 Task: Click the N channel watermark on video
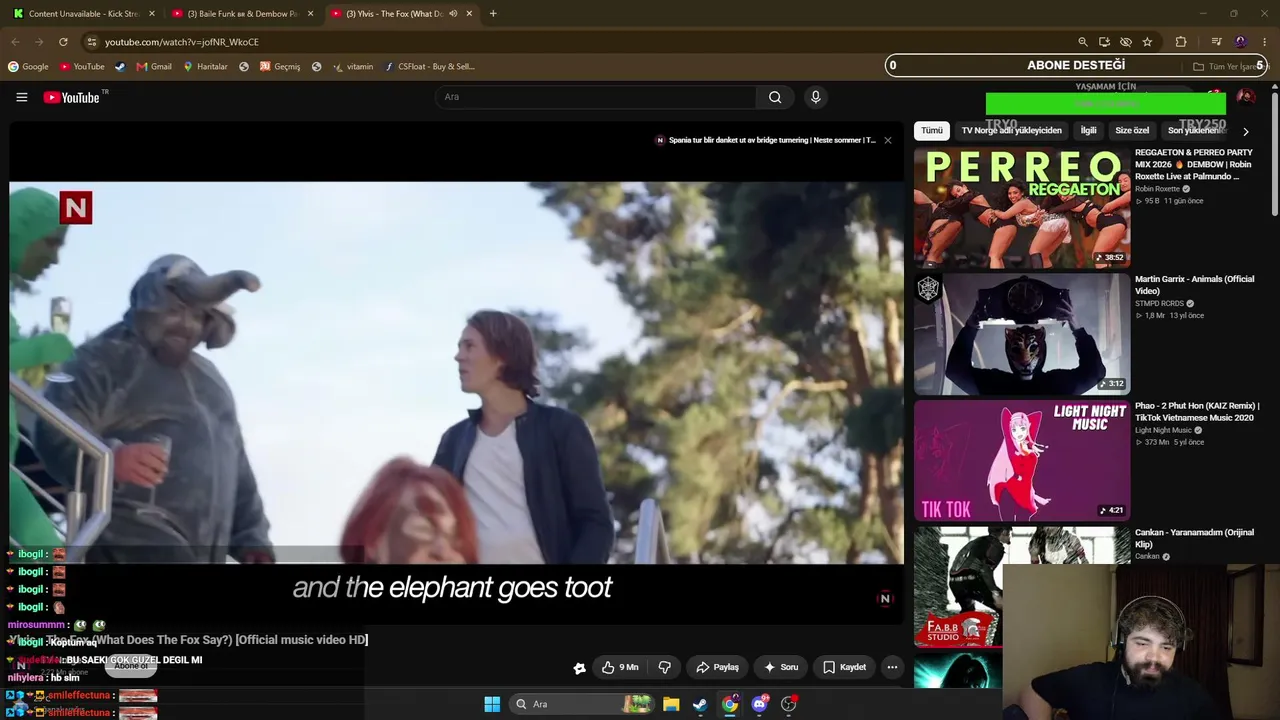(884, 599)
